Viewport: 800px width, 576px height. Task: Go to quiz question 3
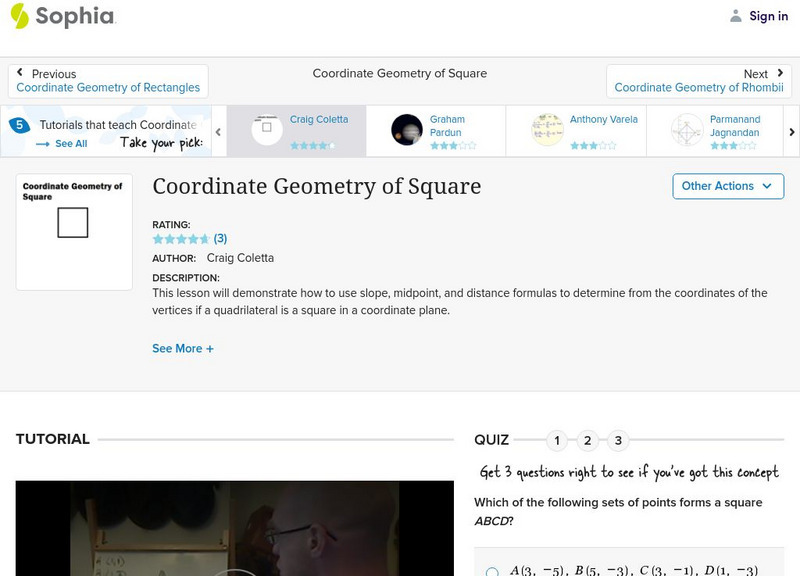pyautogui.click(x=619, y=440)
